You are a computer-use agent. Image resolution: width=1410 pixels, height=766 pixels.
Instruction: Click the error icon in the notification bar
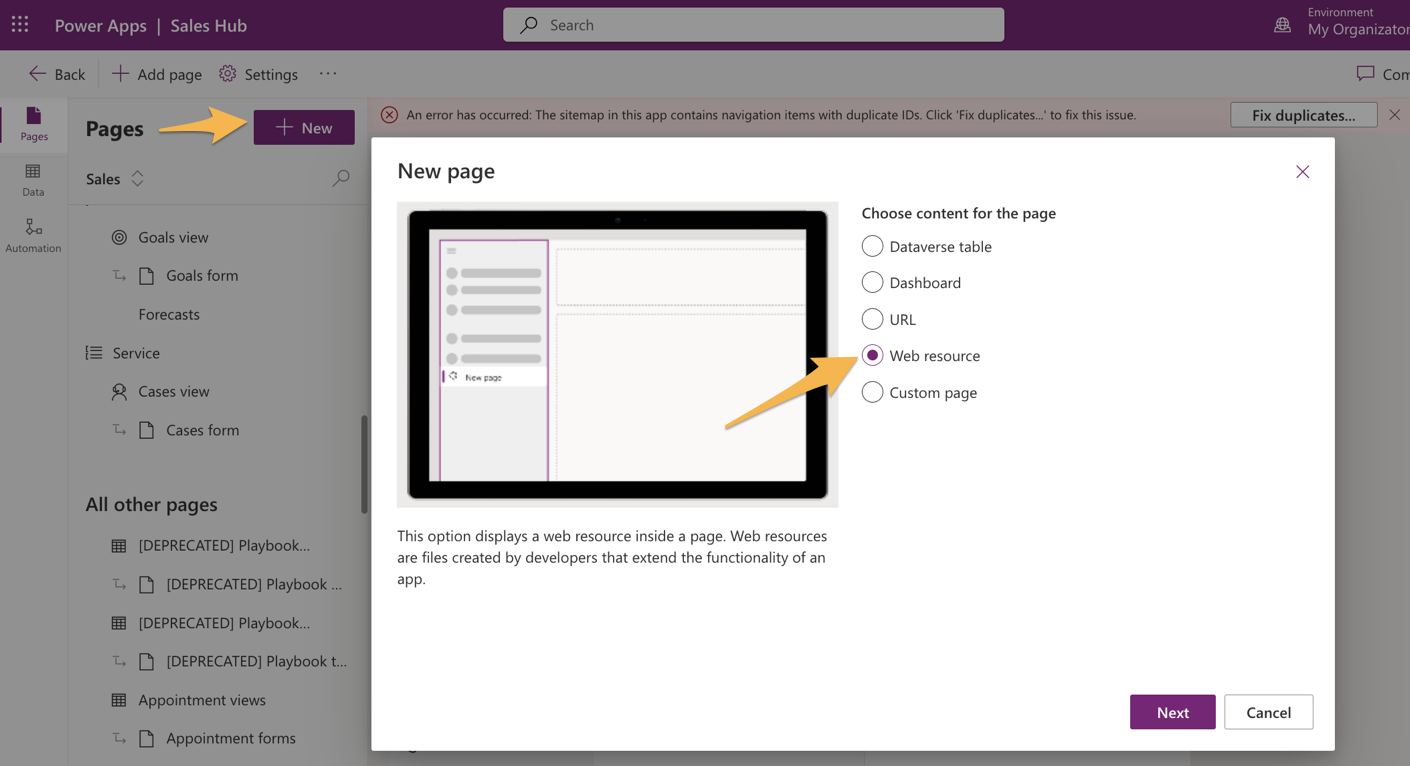tap(389, 115)
